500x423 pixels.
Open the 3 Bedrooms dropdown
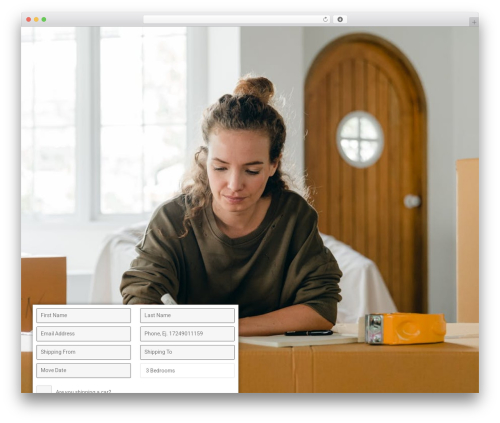pos(187,370)
